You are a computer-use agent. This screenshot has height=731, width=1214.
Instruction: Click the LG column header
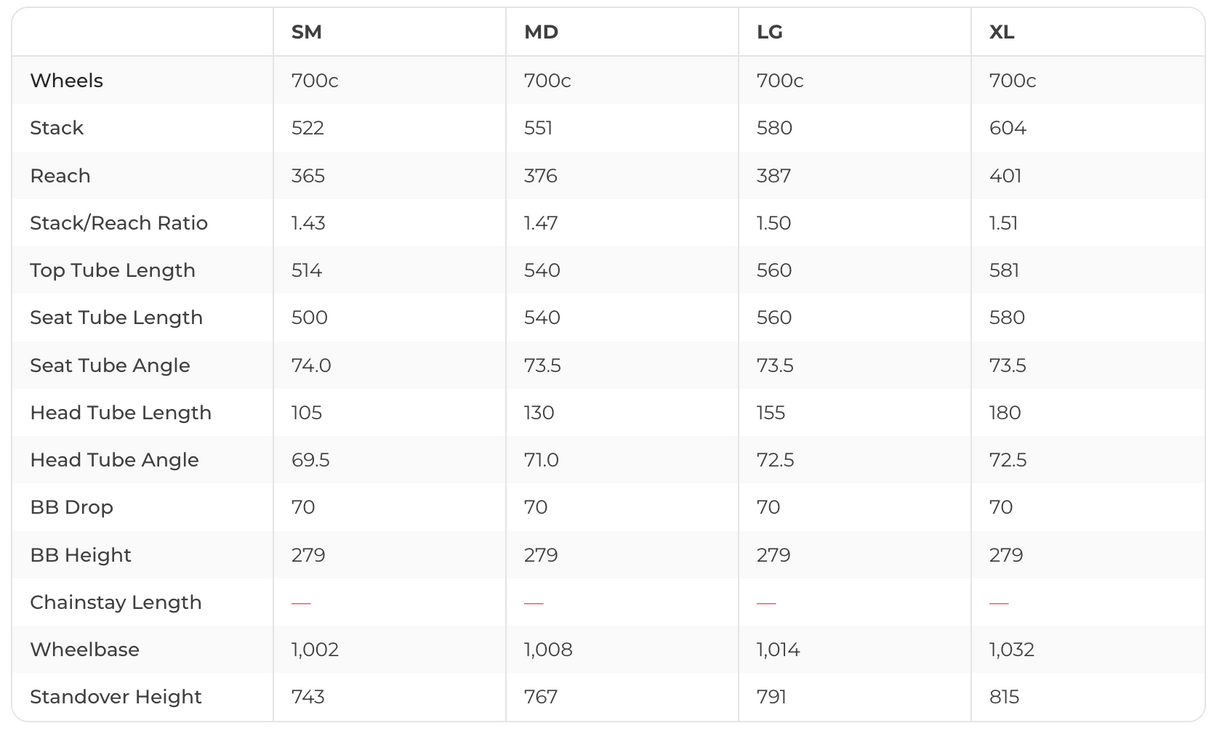pos(769,32)
